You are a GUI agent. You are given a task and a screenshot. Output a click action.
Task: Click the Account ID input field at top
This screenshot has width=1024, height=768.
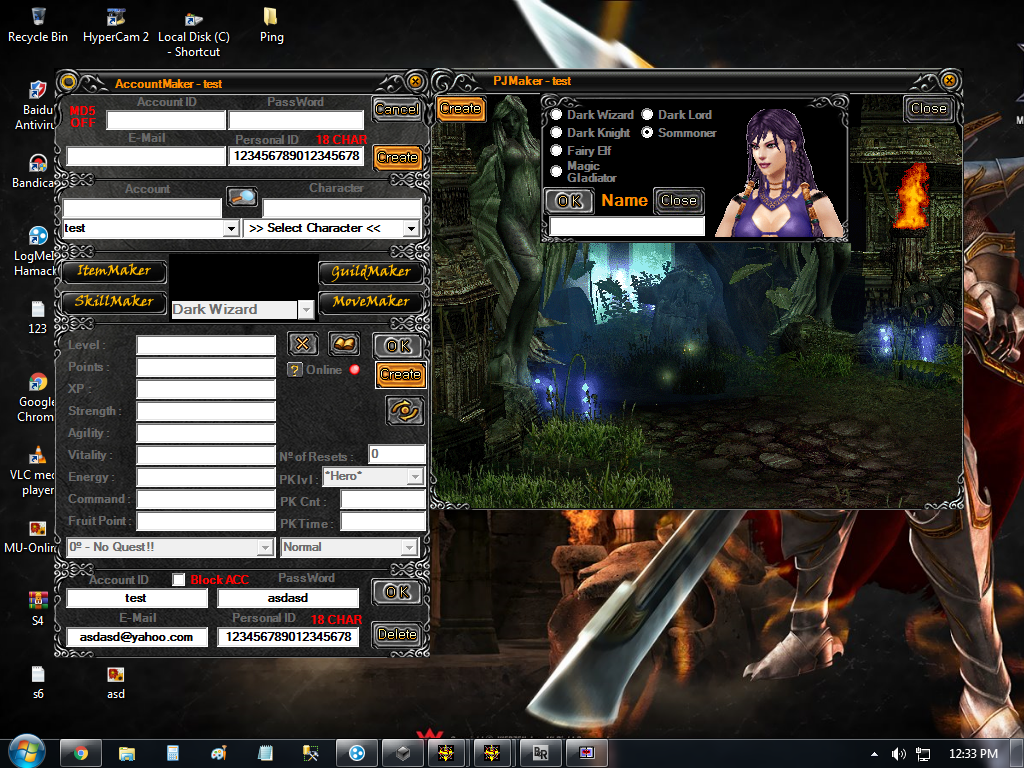(166, 120)
